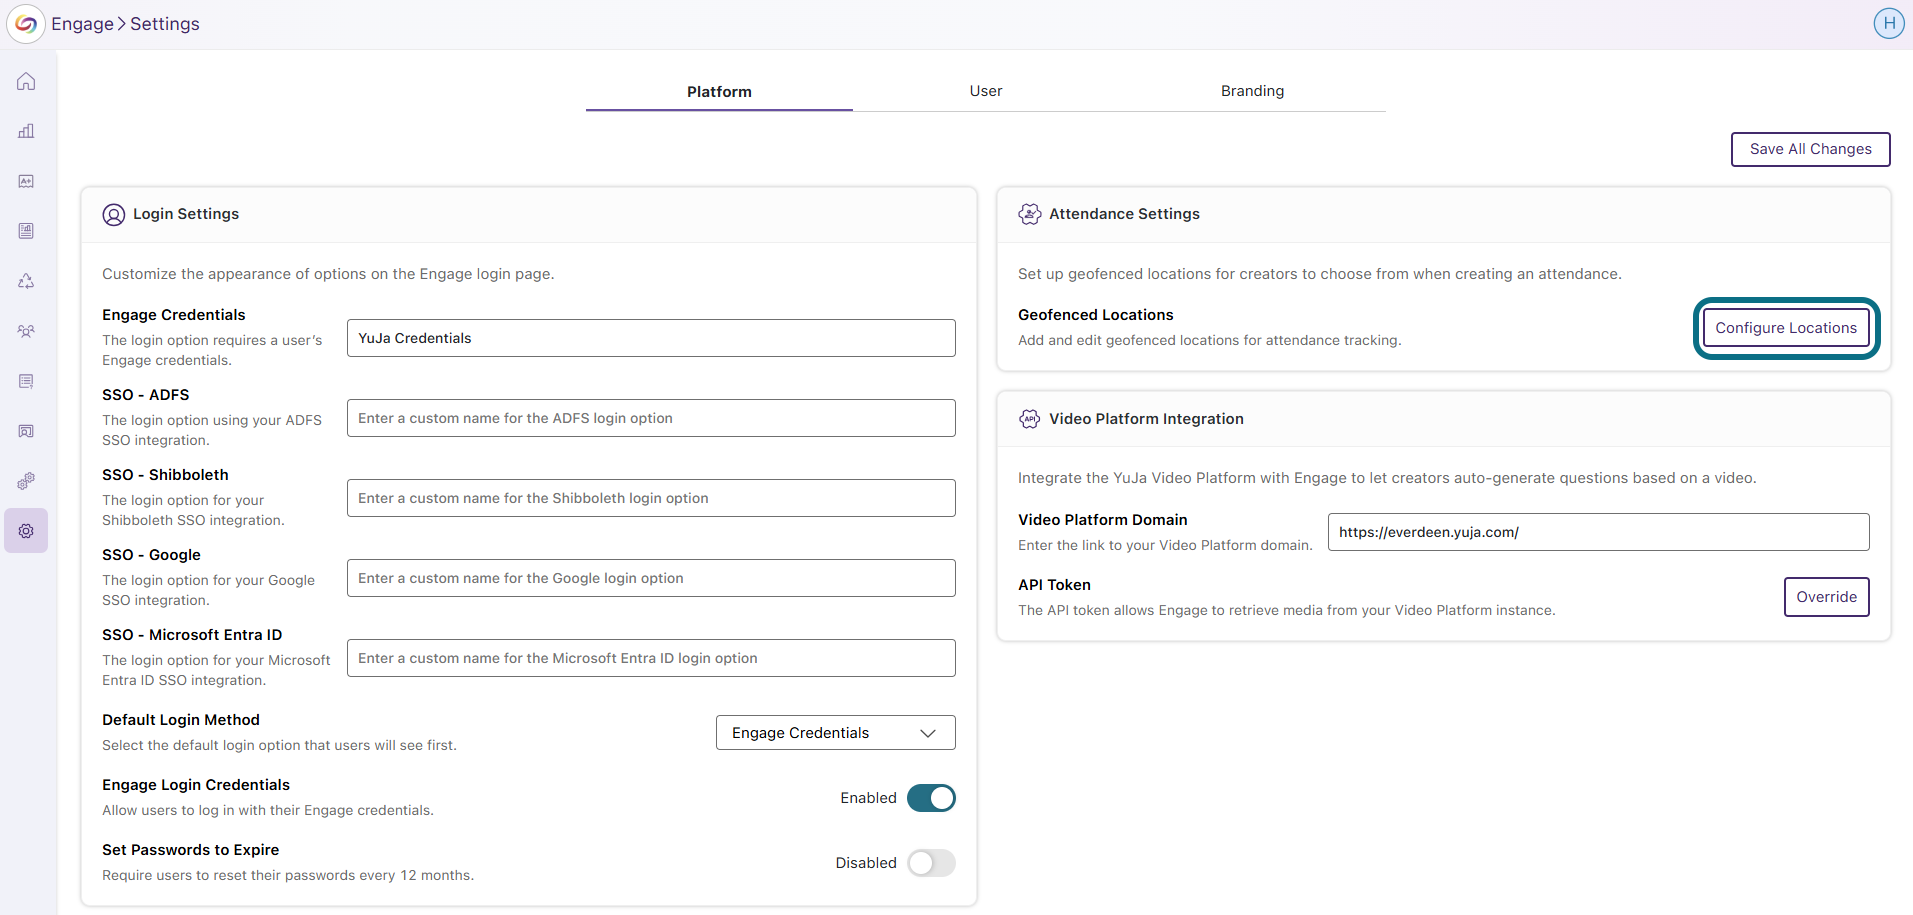Click Engage in the breadcrumb
Screen dimensions: 1913x915
coord(82,24)
